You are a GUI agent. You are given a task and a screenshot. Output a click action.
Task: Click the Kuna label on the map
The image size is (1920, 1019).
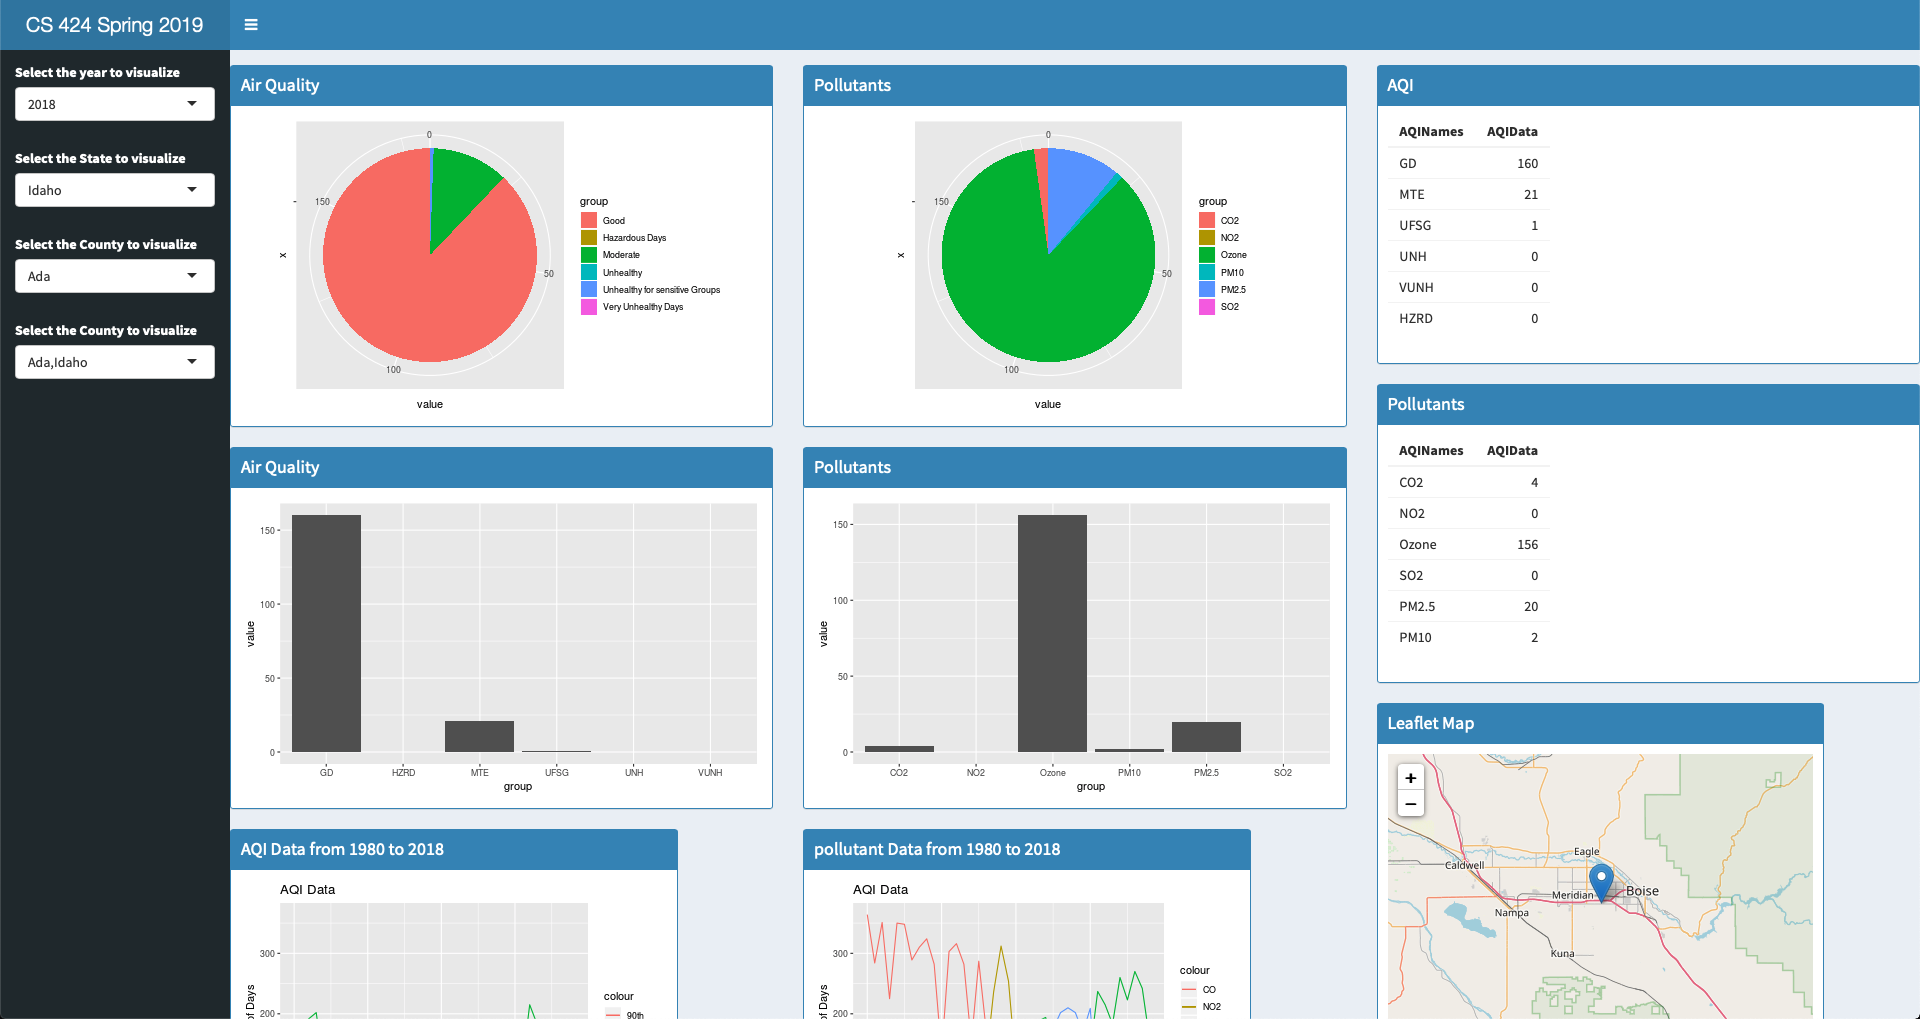pyautogui.click(x=1562, y=953)
